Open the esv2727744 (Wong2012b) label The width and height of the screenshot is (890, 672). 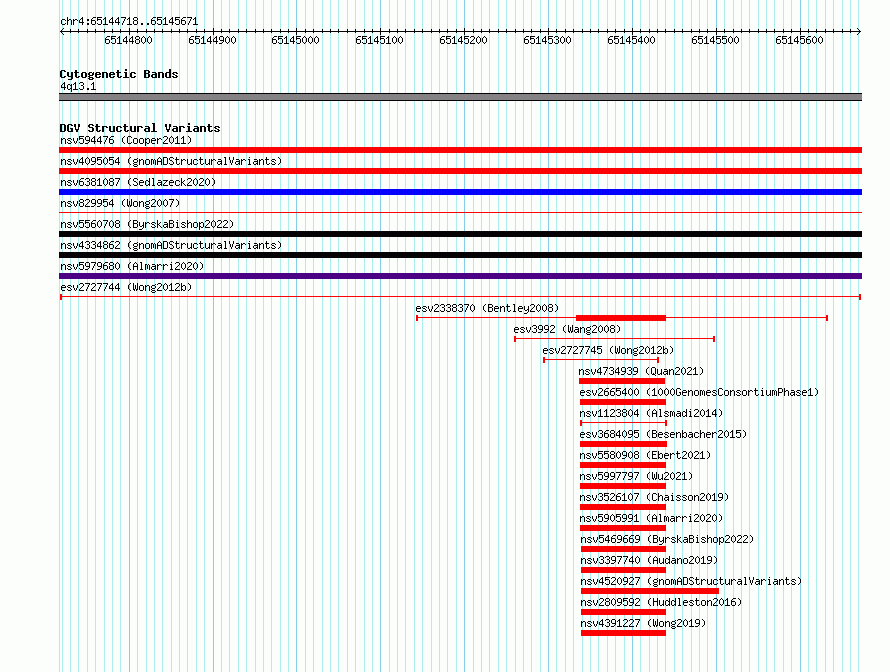tap(126, 287)
